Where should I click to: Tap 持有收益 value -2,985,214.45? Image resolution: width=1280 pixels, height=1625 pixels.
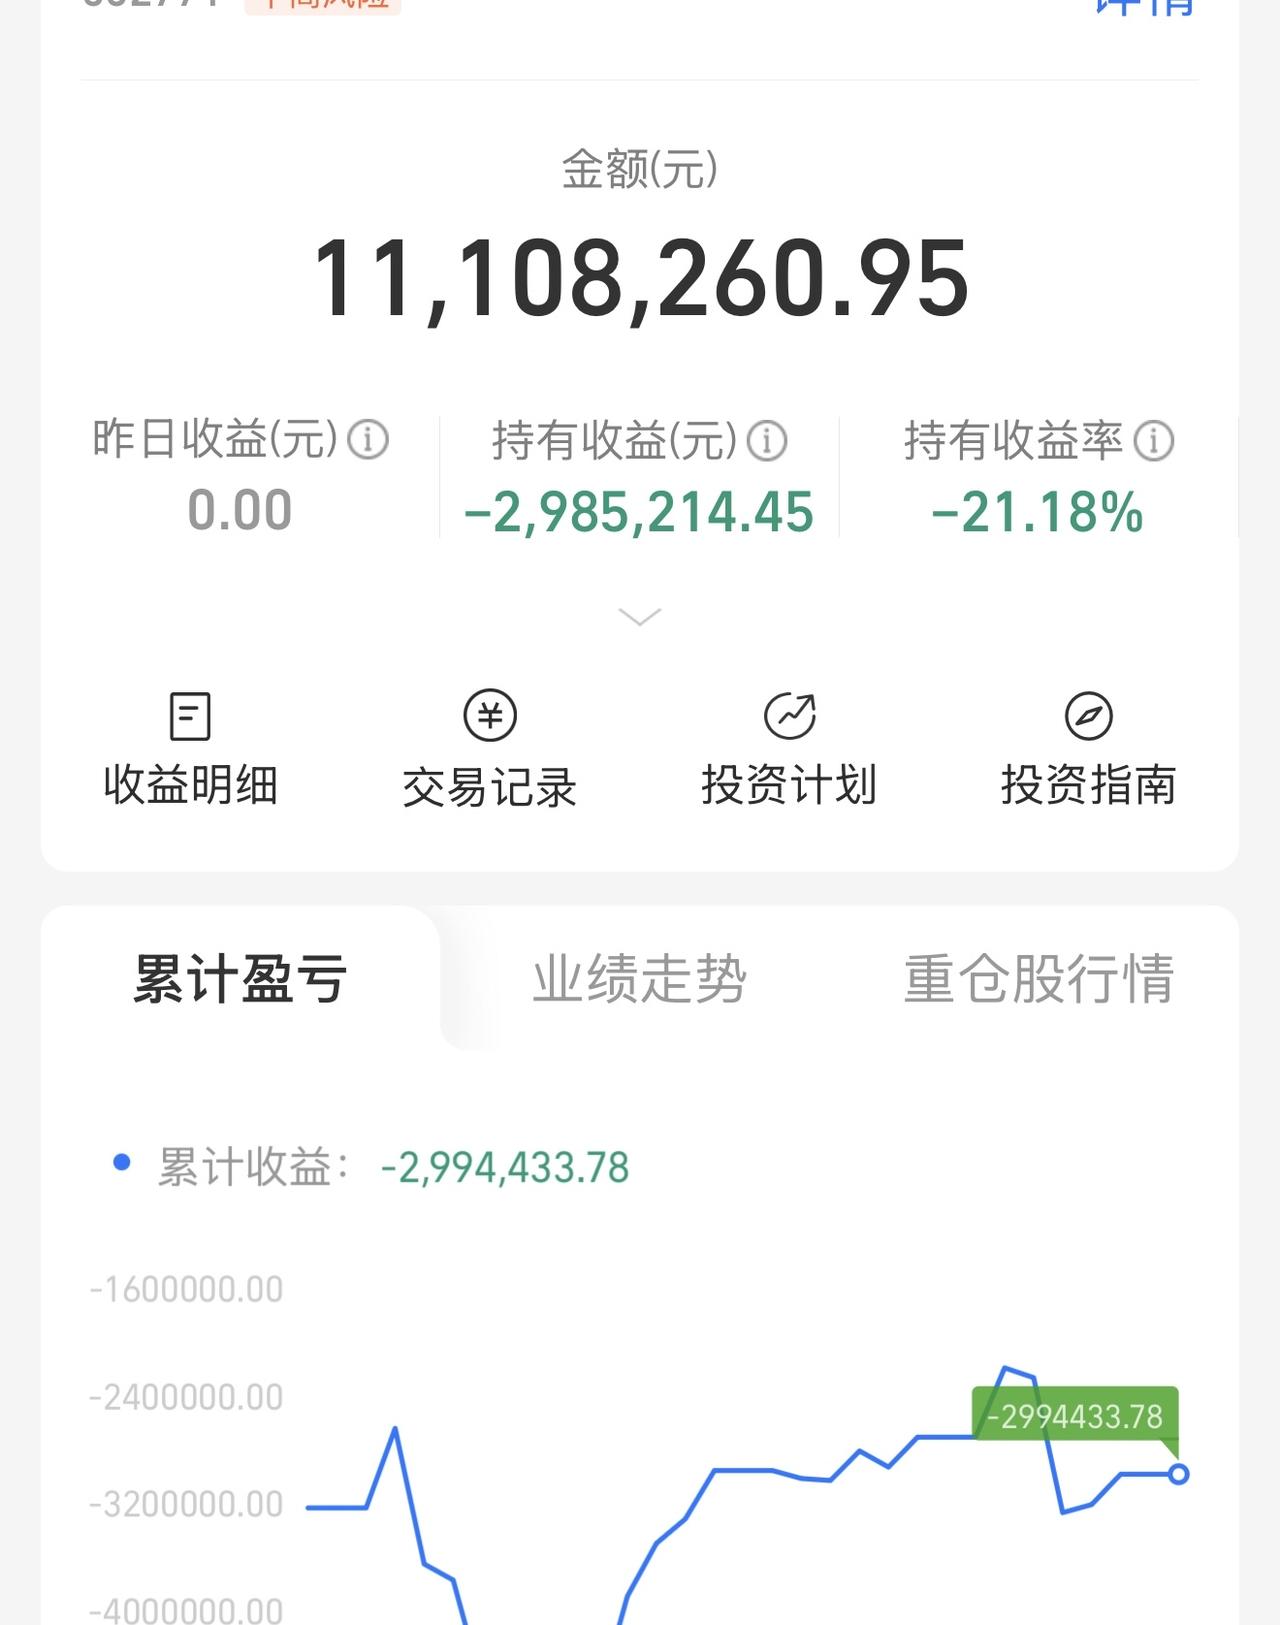(639, 512)
